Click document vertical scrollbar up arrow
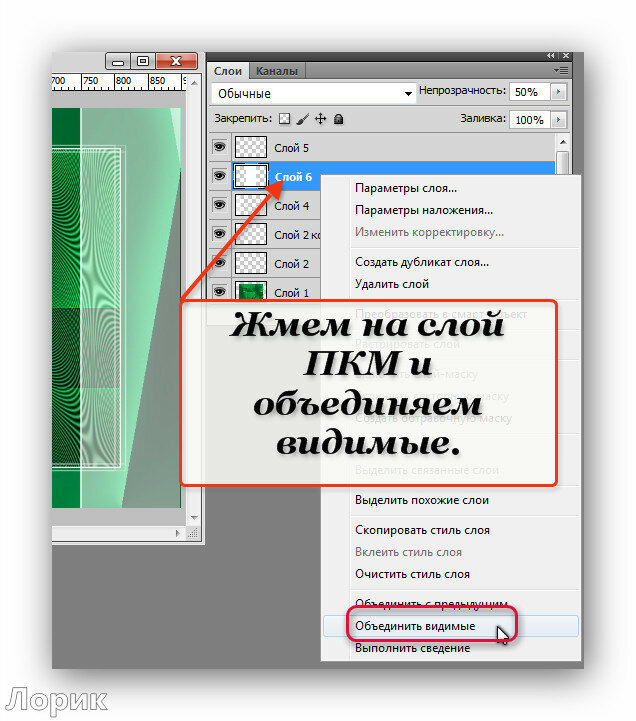 194,83
